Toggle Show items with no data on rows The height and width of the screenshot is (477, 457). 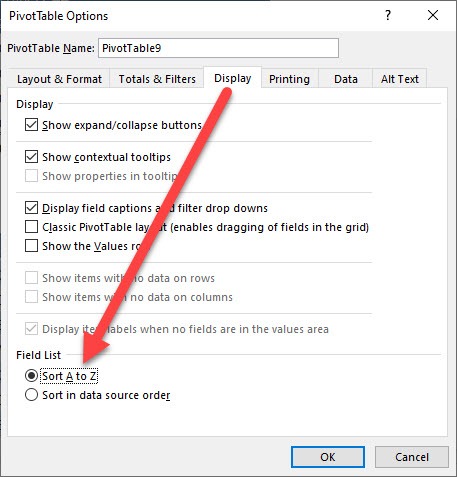point(31,278)
